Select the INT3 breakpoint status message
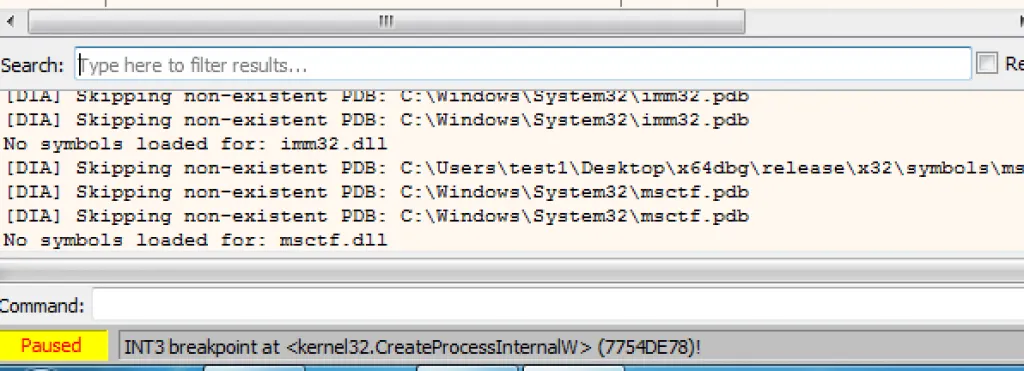 [412, 347]
